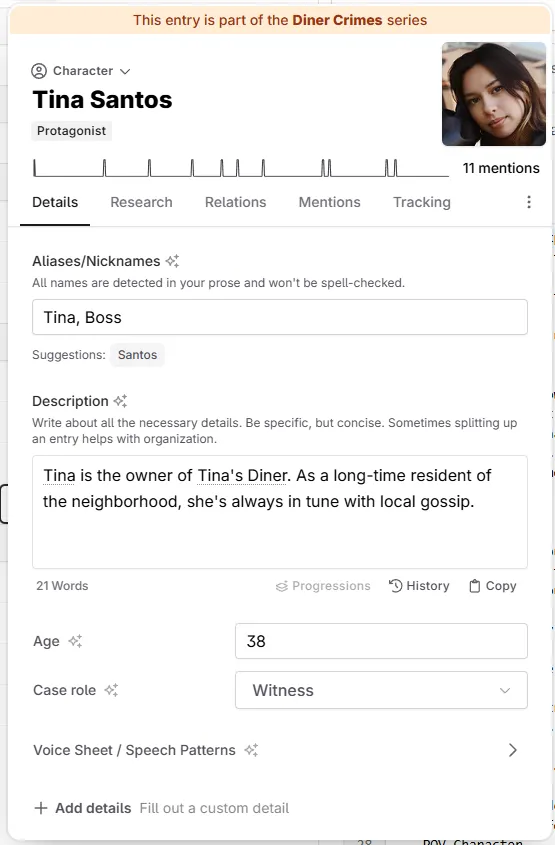555x845 pixels.
Task: Switch to the Research tab
Action: [141, 202]
